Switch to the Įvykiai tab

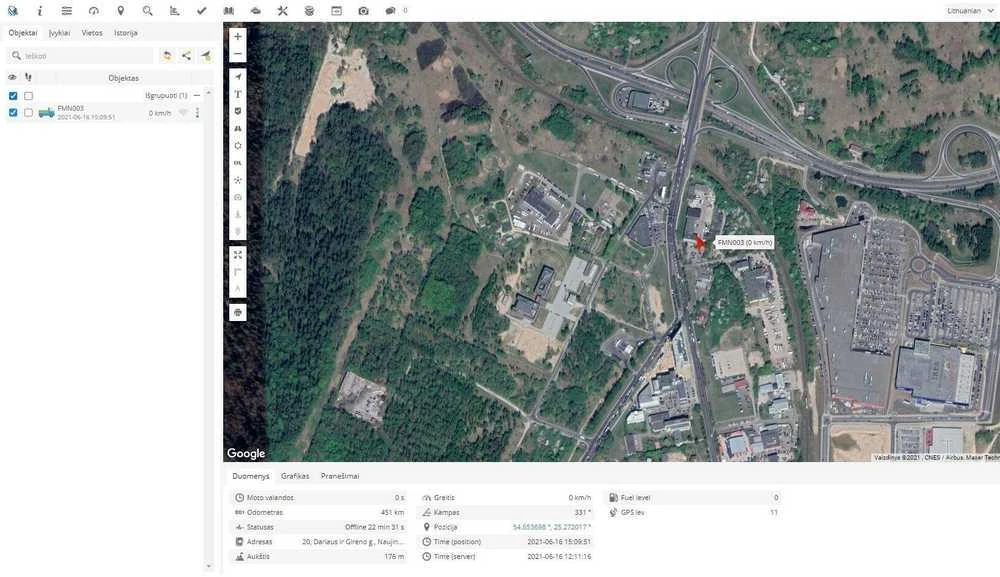coord(59,33)
